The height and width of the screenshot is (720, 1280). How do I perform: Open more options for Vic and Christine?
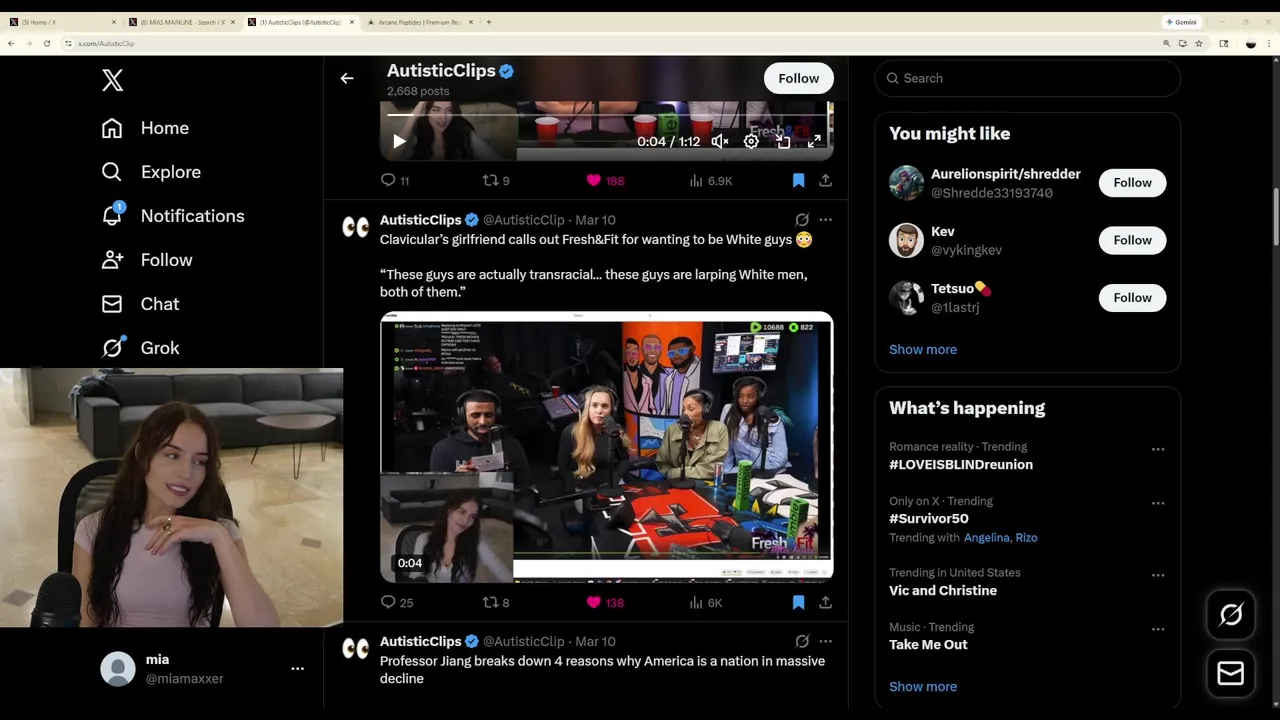(x=1157, y=575)
